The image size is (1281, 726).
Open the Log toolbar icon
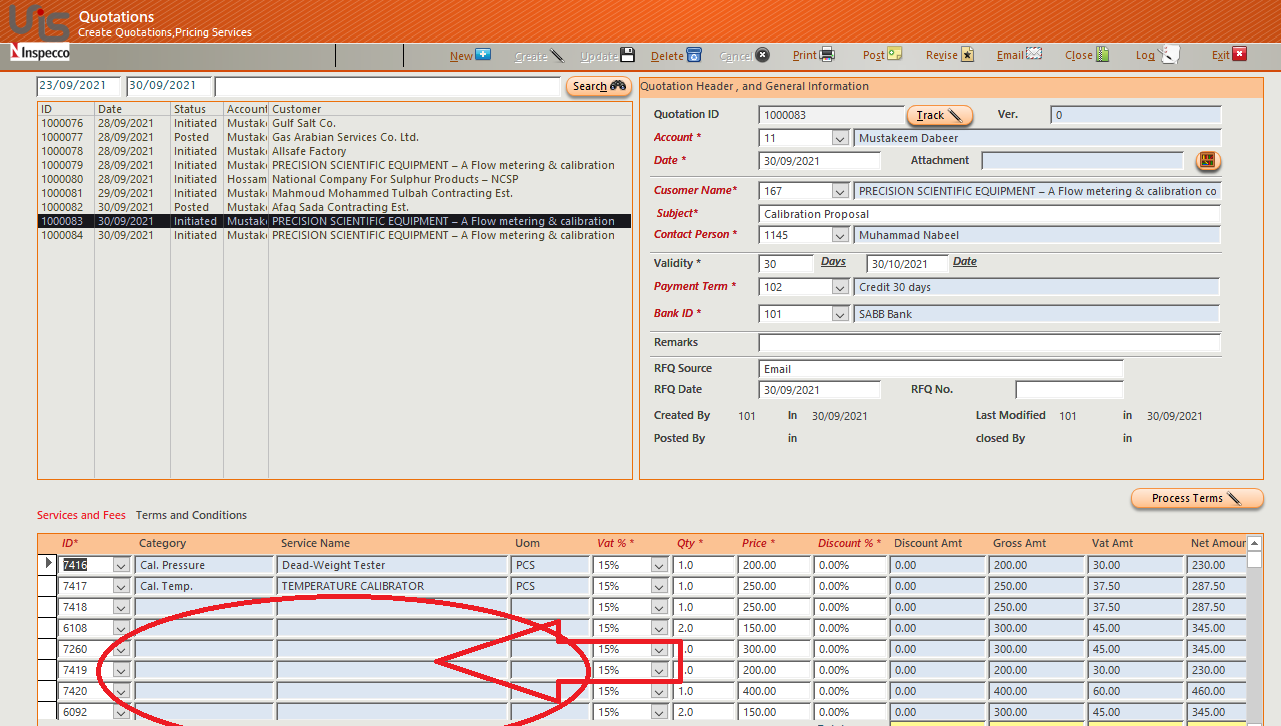tap(1168, 55)
